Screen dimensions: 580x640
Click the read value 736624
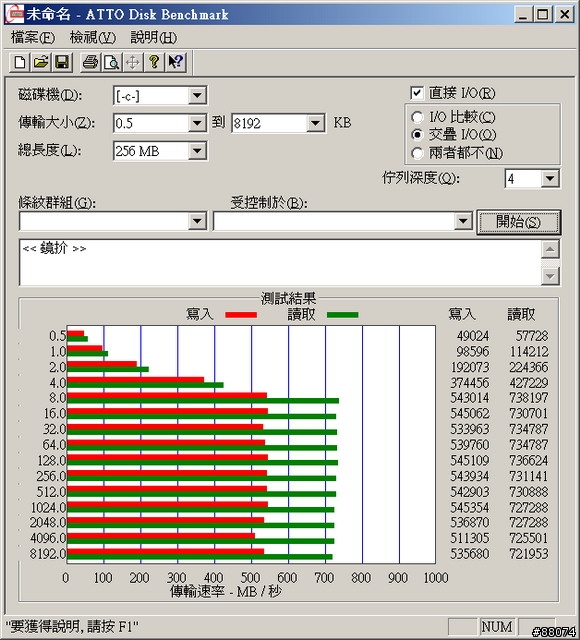click(x=529, y=460)
